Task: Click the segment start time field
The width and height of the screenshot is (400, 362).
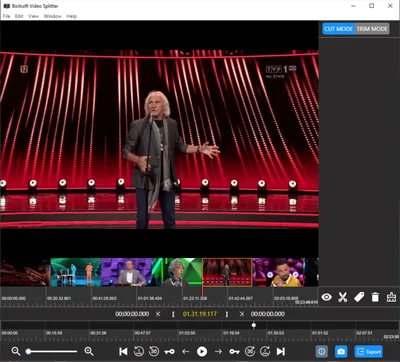Action: (132, 314)
